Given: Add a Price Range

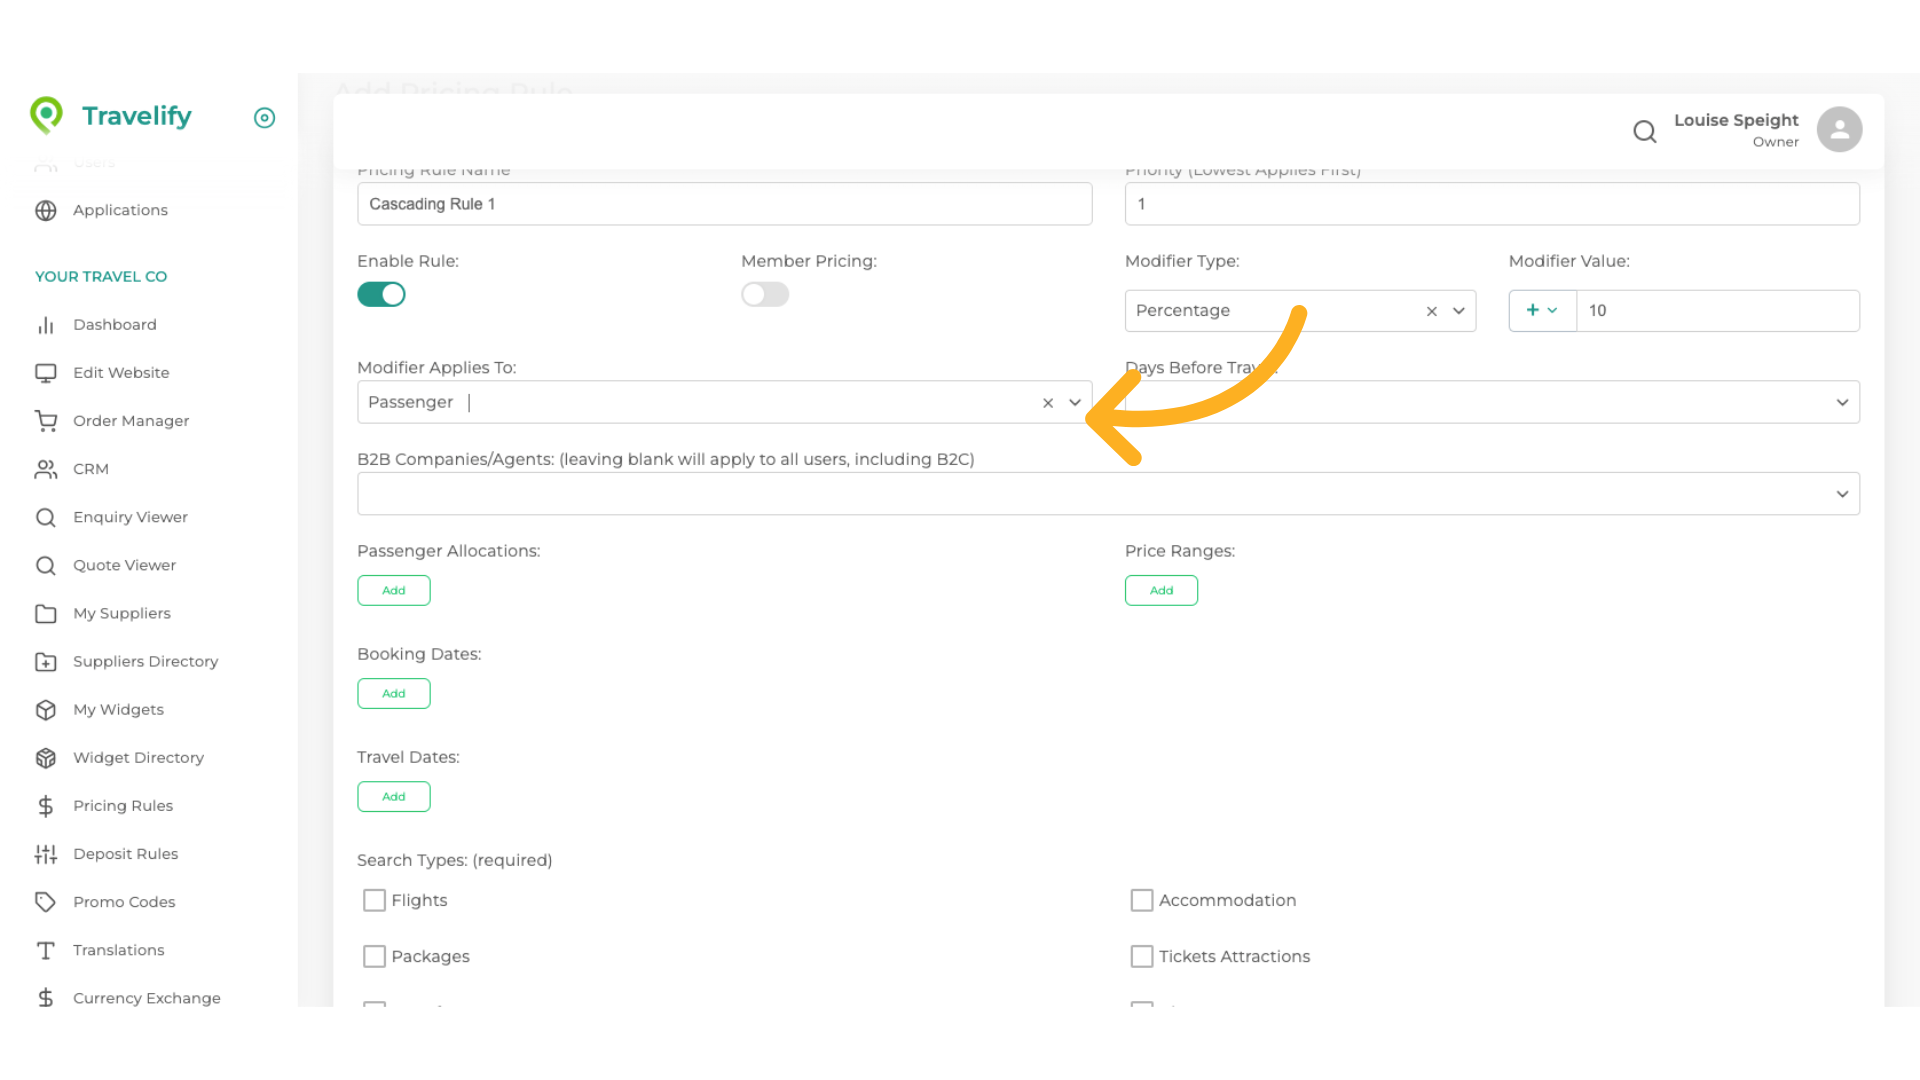Looking at the screenshot, I should pyautogui.click(x=1161, y=591).
